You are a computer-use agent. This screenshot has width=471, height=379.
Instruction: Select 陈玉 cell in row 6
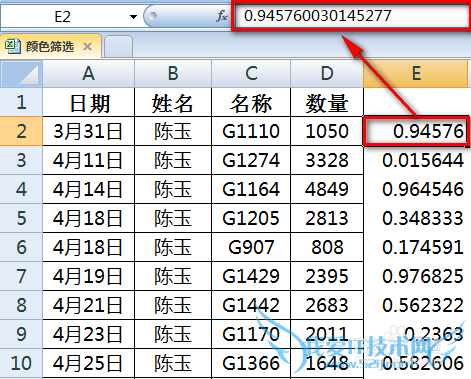[x=173, y=247]
